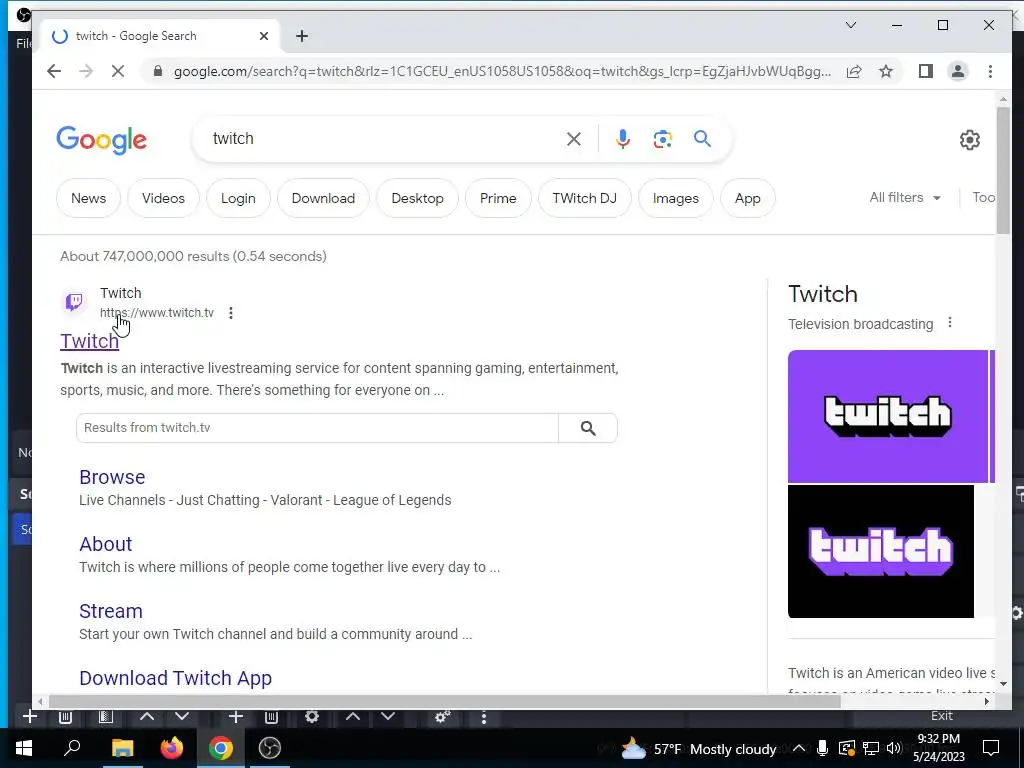
Task: Open the Windows Start menu
Action: coord(24,748)
